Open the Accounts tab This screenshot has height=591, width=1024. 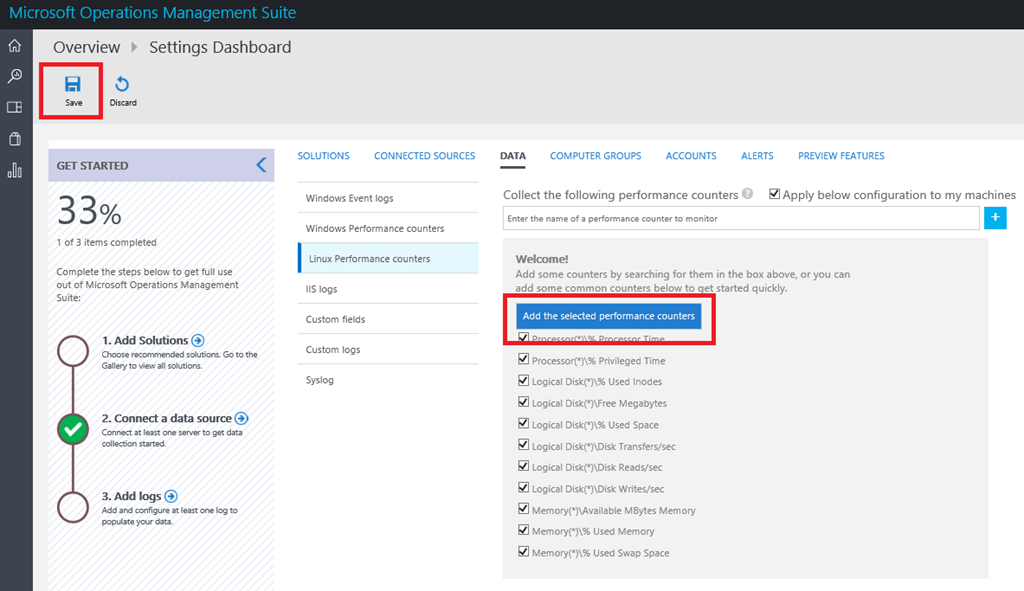pyautogui.click(x=691, y=156)
